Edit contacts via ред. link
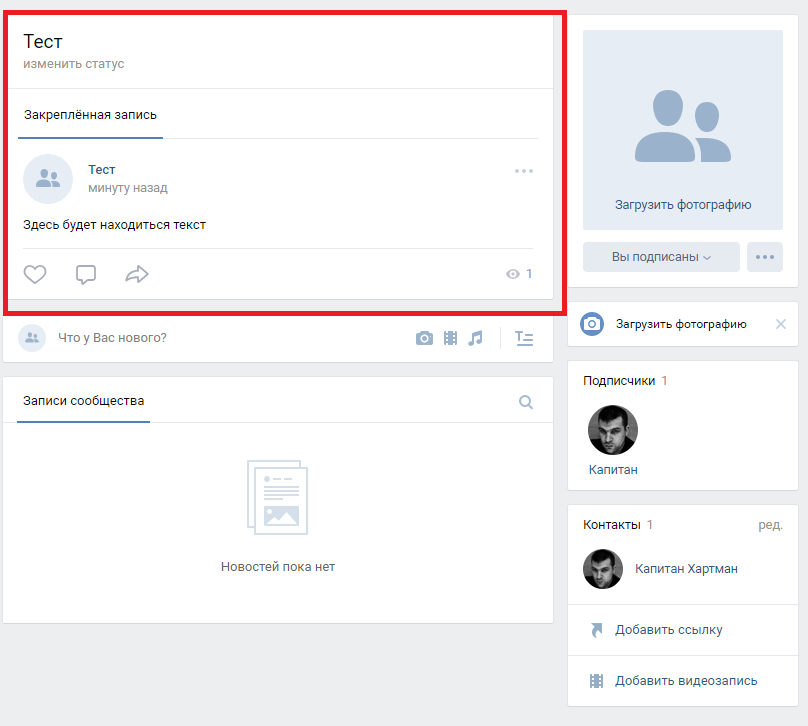 click(x=770, y=525)
